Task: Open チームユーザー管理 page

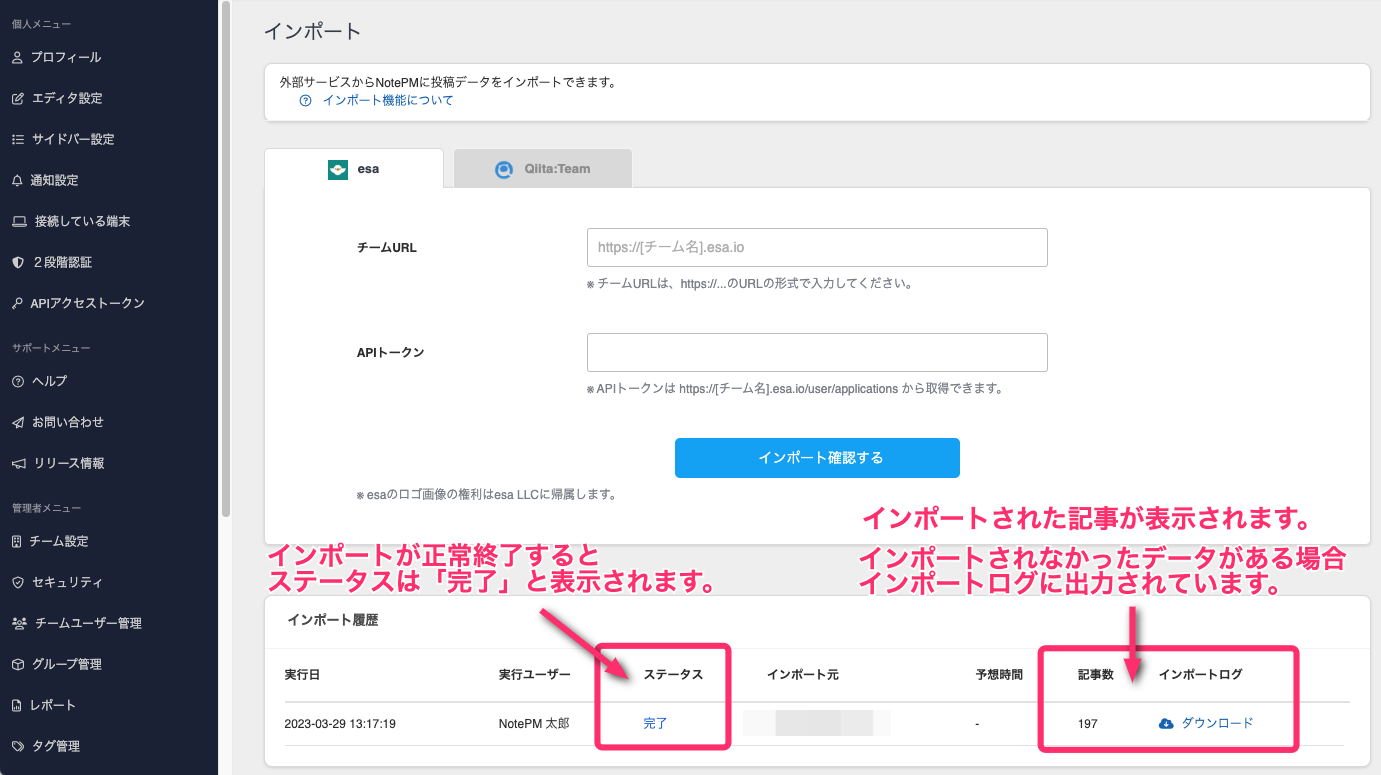Action: coord(88,624)
